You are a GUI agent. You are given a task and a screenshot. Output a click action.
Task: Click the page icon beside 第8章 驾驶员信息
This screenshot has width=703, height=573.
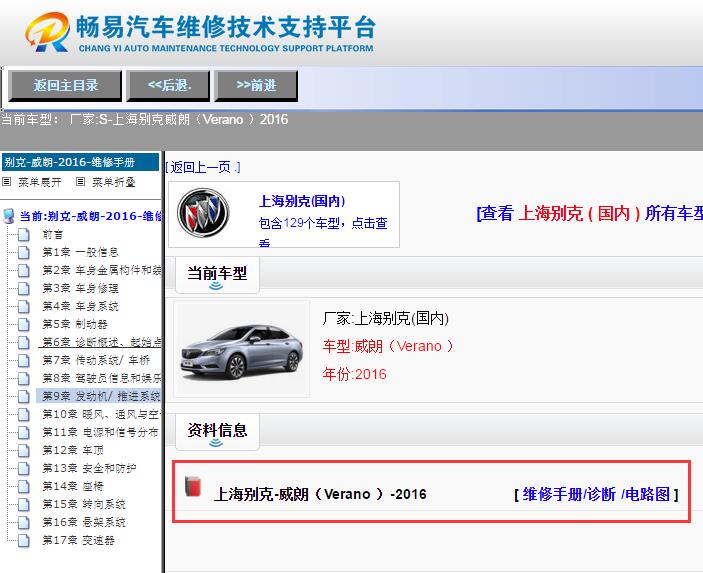24,378
